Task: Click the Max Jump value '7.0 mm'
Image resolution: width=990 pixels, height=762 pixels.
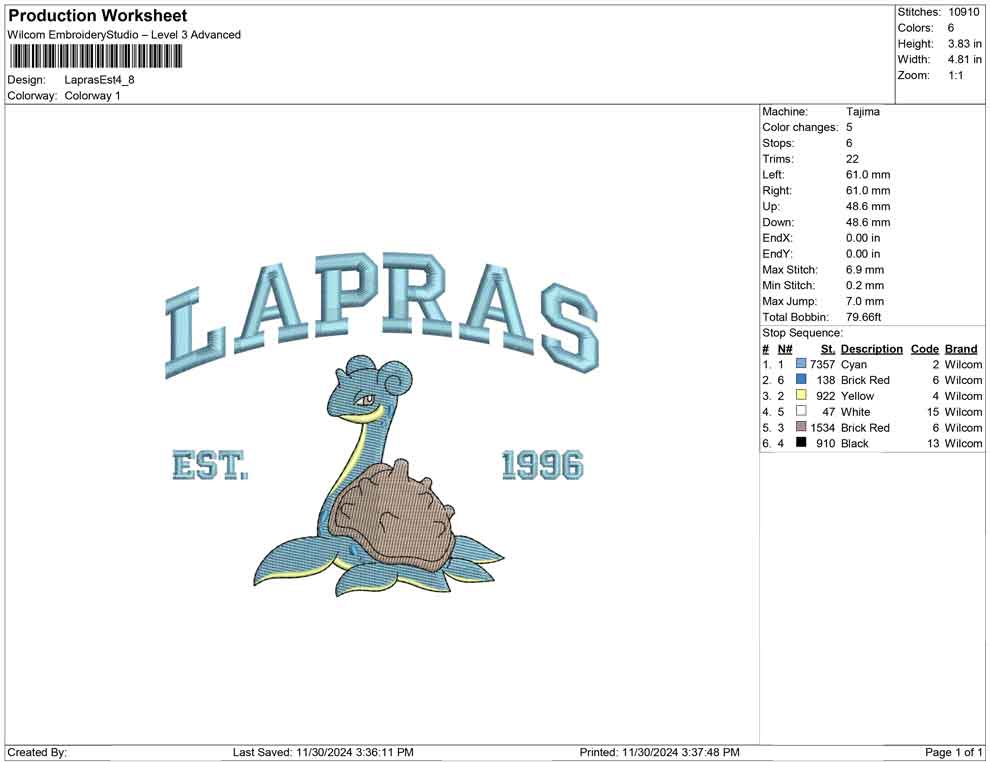Action: coord(865,301)
